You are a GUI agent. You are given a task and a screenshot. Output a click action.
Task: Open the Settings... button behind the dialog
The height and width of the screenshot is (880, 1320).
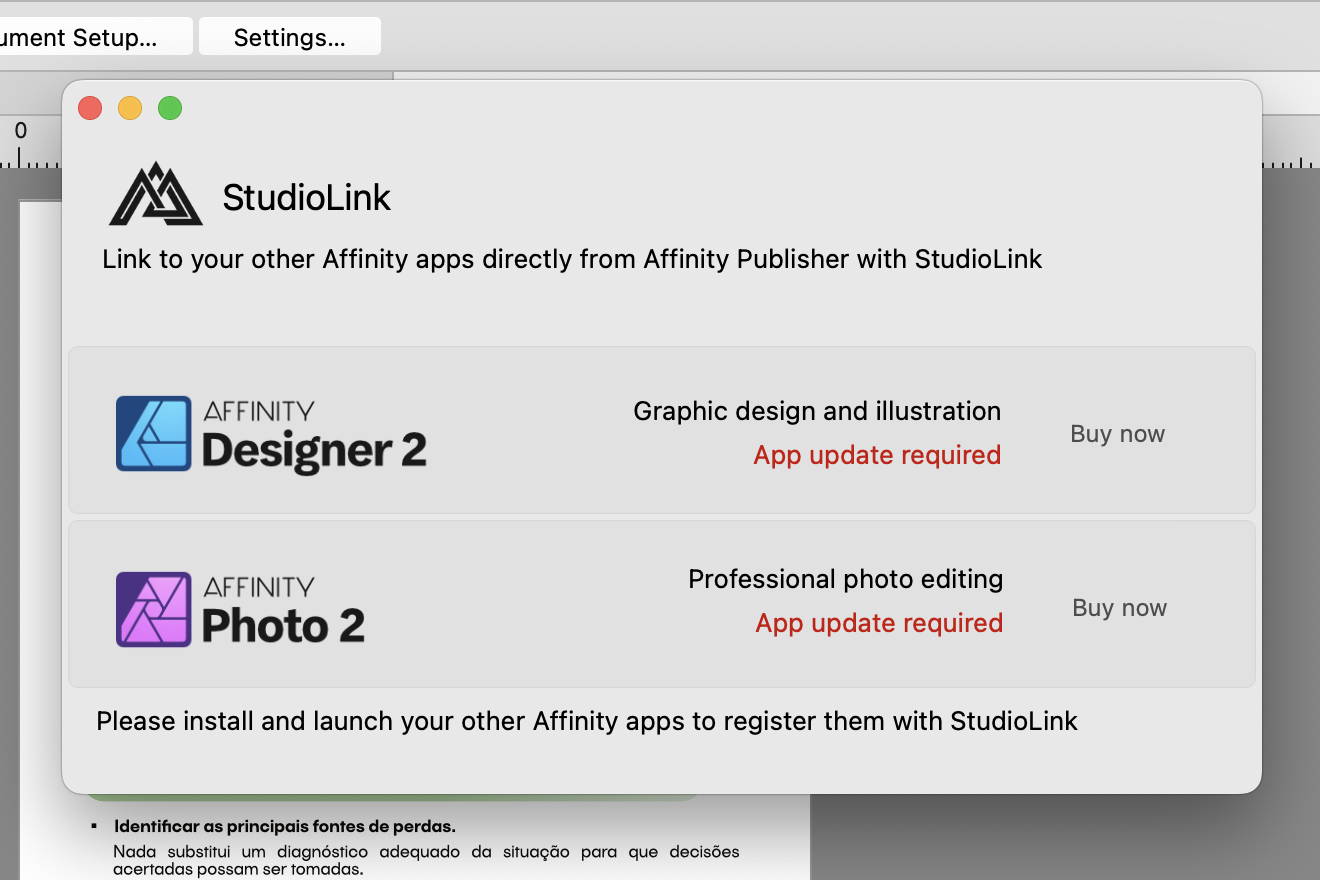click(289, 38)
